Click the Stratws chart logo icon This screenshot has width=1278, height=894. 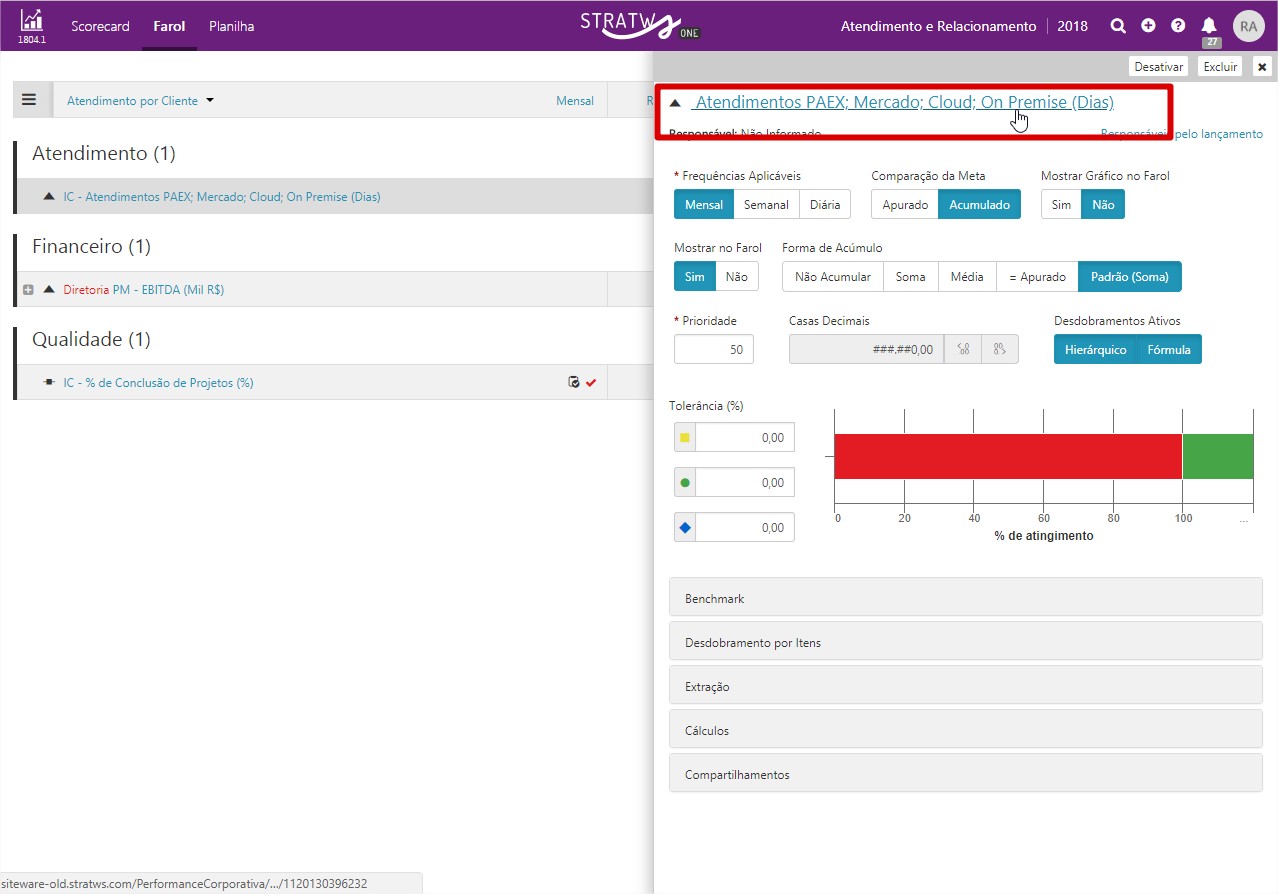pos(31,20)
